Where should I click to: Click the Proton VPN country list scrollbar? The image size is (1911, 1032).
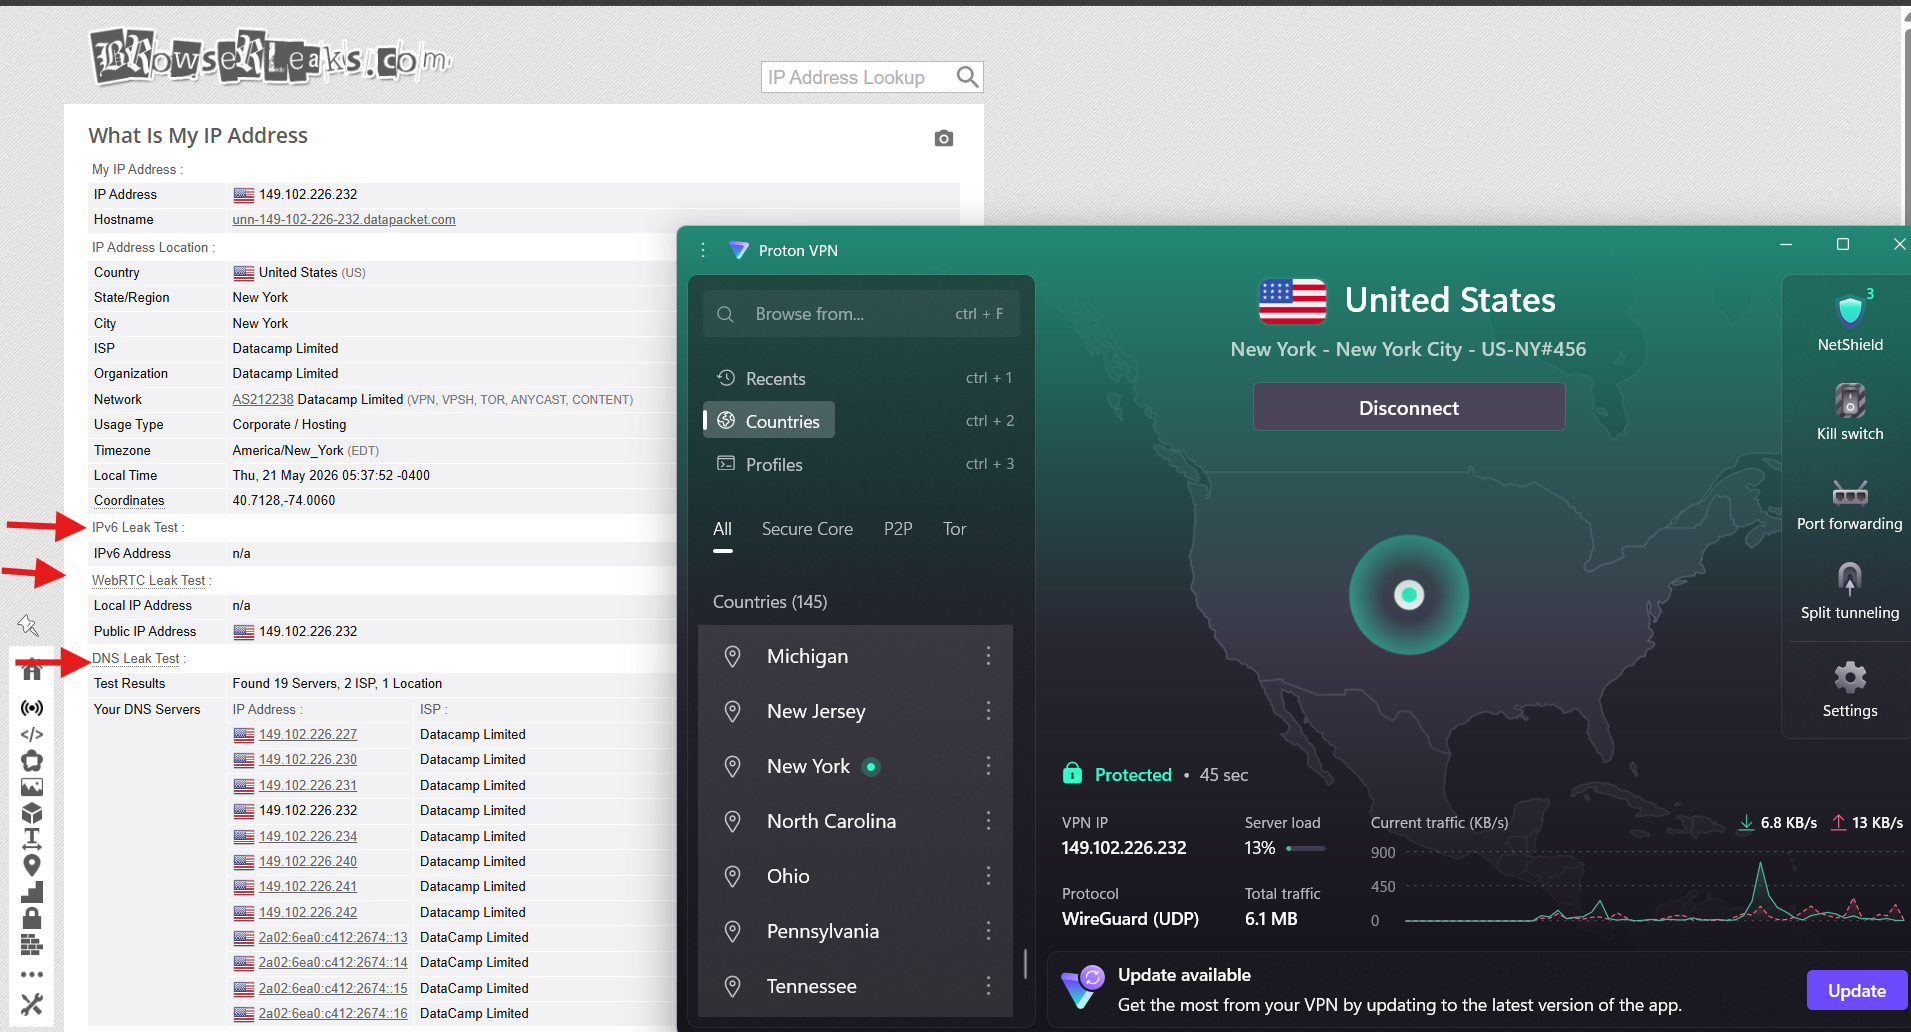1025,964
